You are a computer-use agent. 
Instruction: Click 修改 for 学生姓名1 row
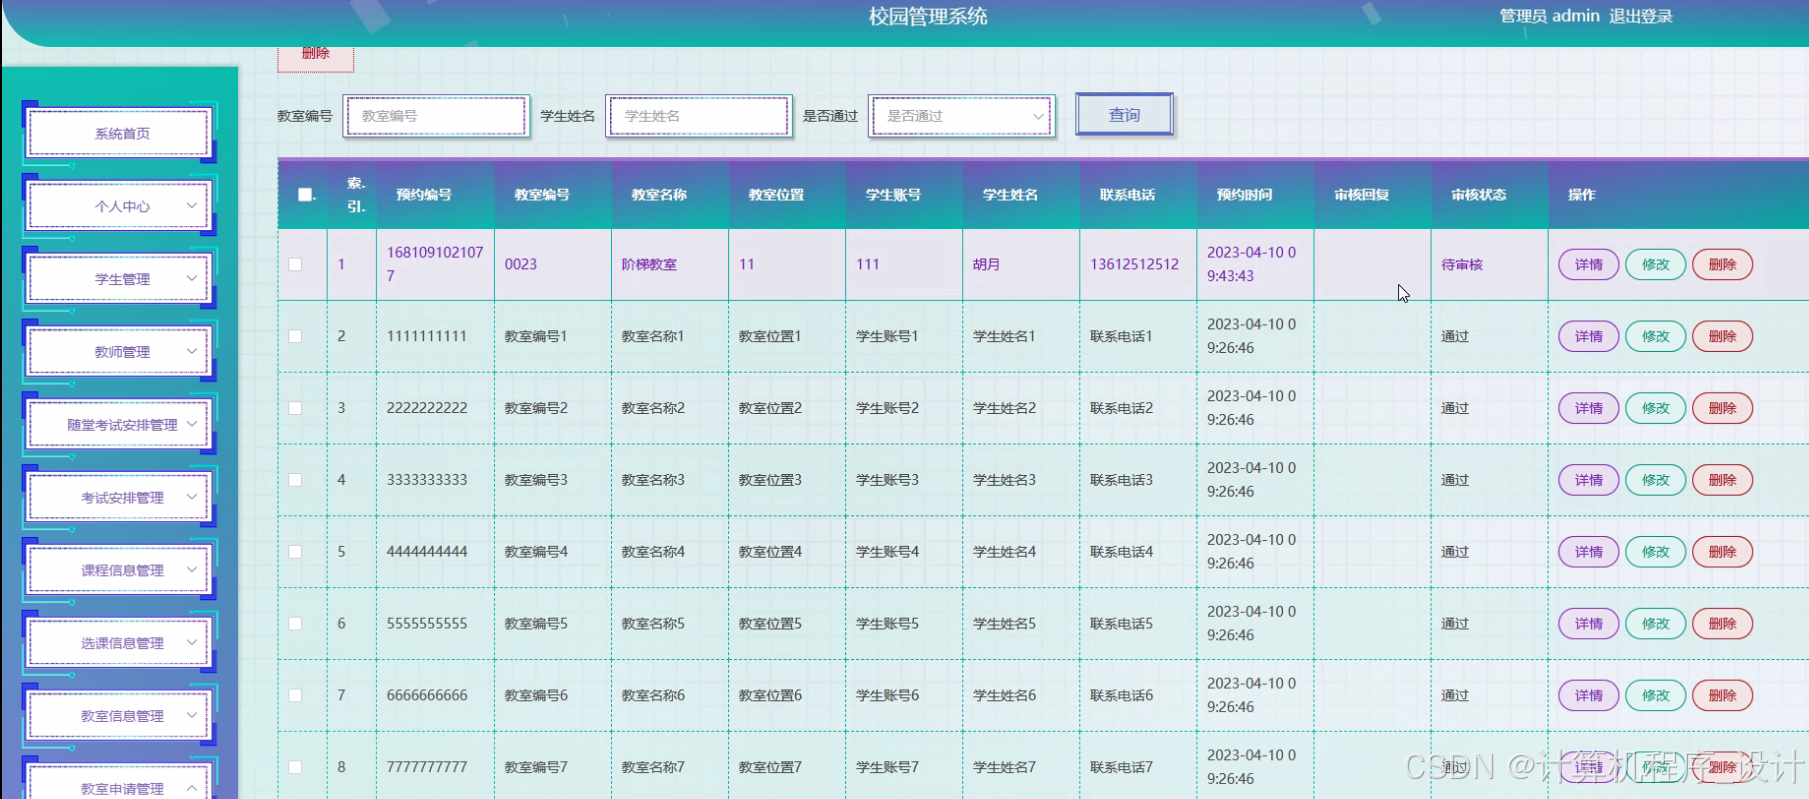point(1655,336)
